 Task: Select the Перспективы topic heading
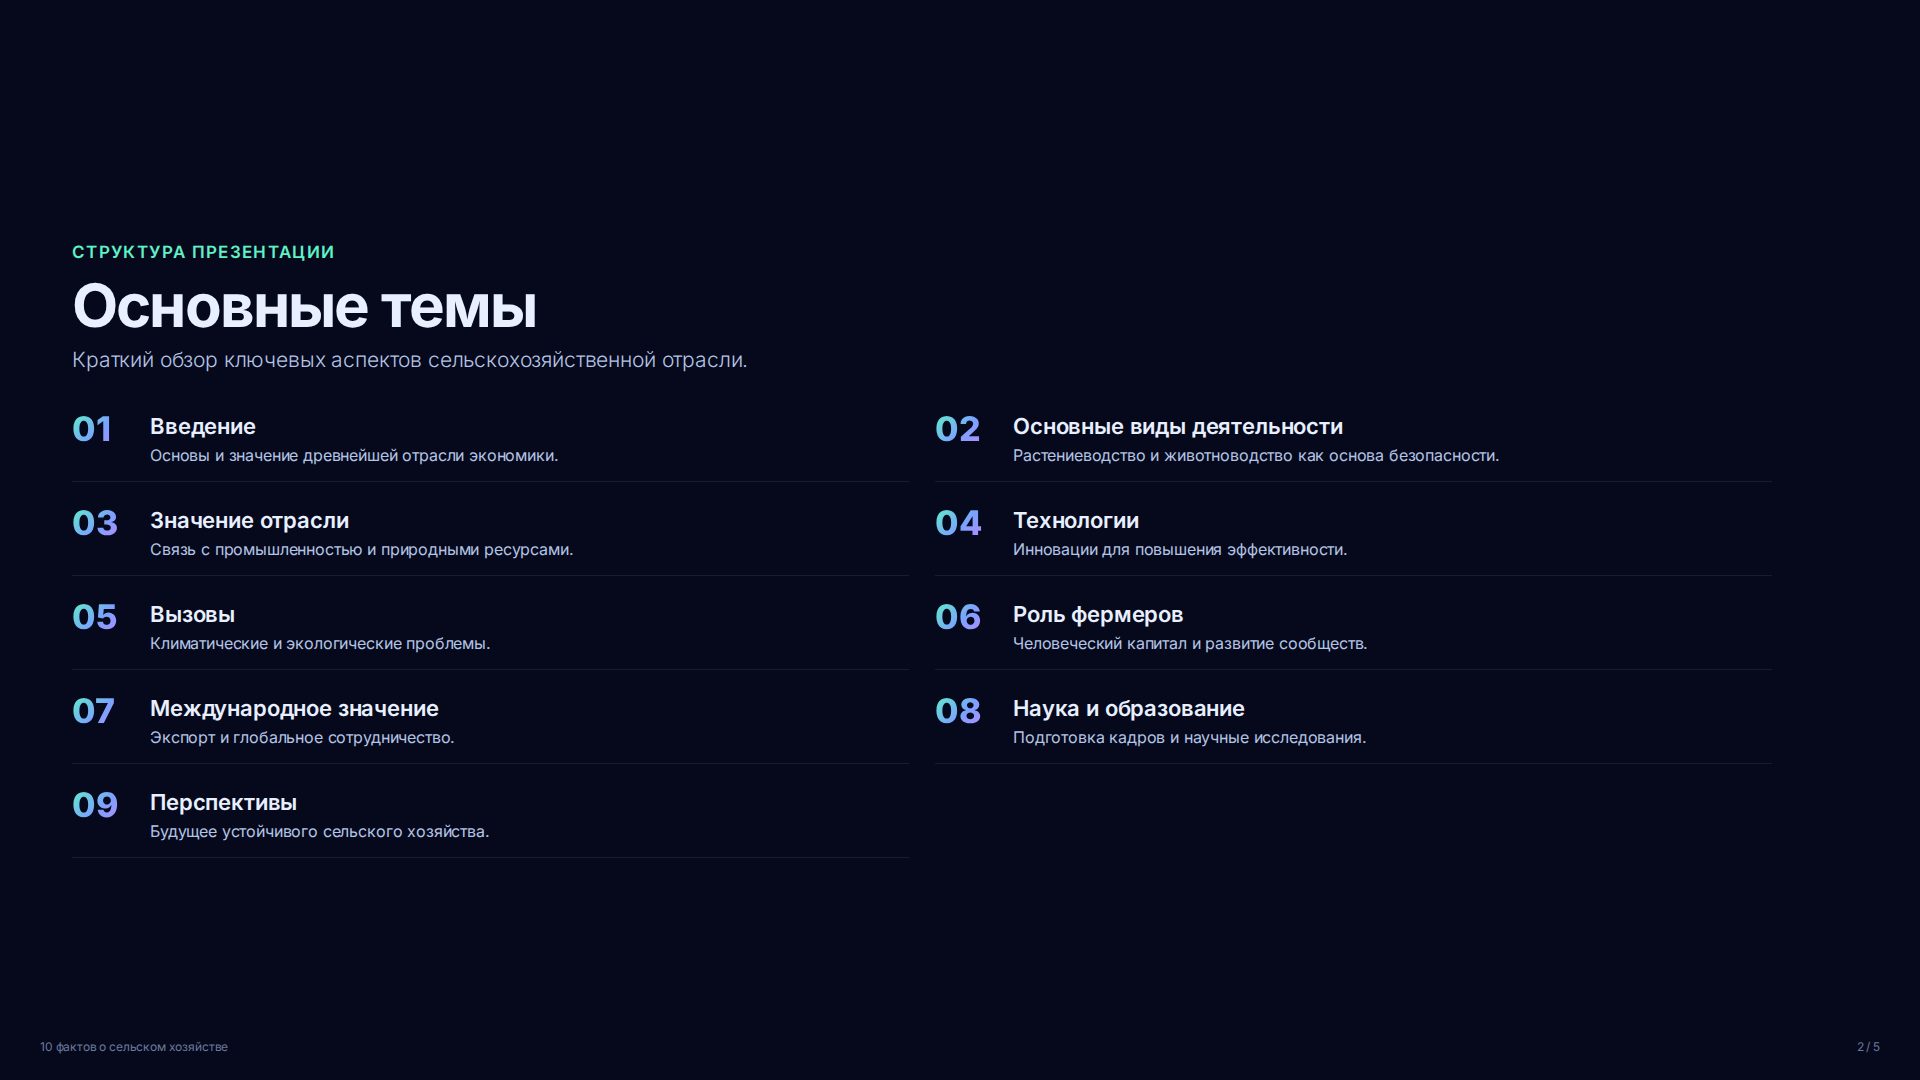(223, 803)
